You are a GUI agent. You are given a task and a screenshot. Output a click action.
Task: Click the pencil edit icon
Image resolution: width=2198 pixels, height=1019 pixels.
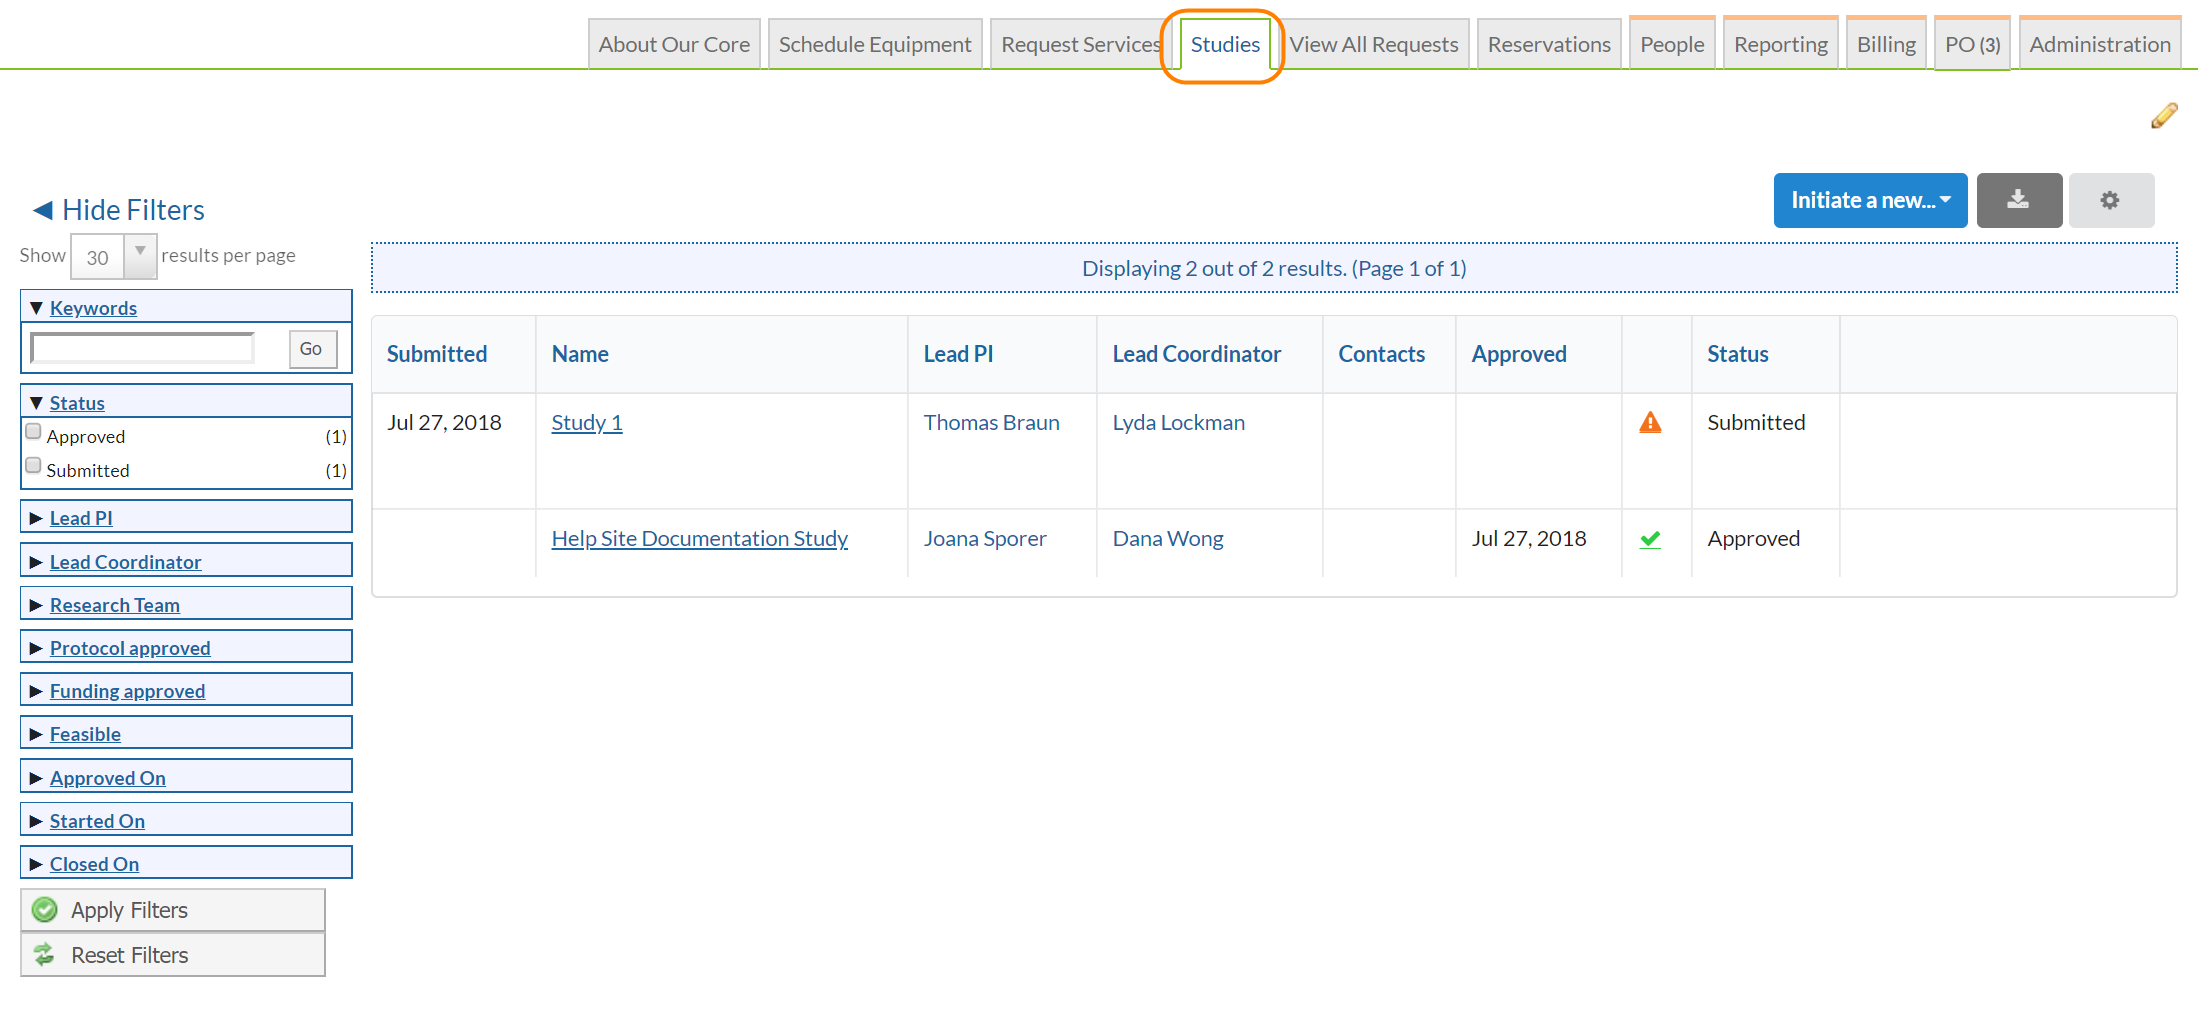[x=2164, y=116]
